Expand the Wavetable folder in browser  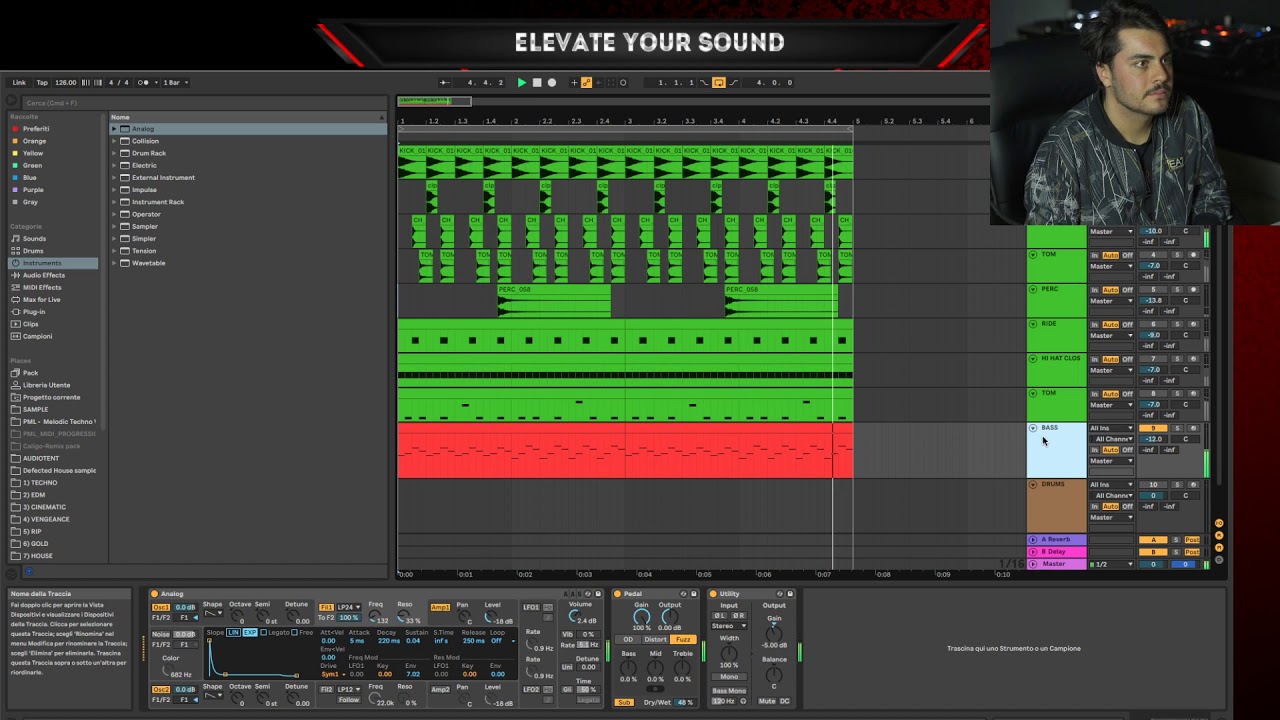[x=115, y=263]
